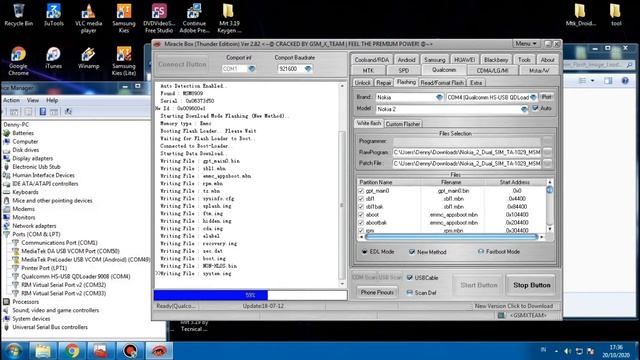Open the Read/Format Flash tab
This screenshot has width=640, height=360.
pos(442,82)
